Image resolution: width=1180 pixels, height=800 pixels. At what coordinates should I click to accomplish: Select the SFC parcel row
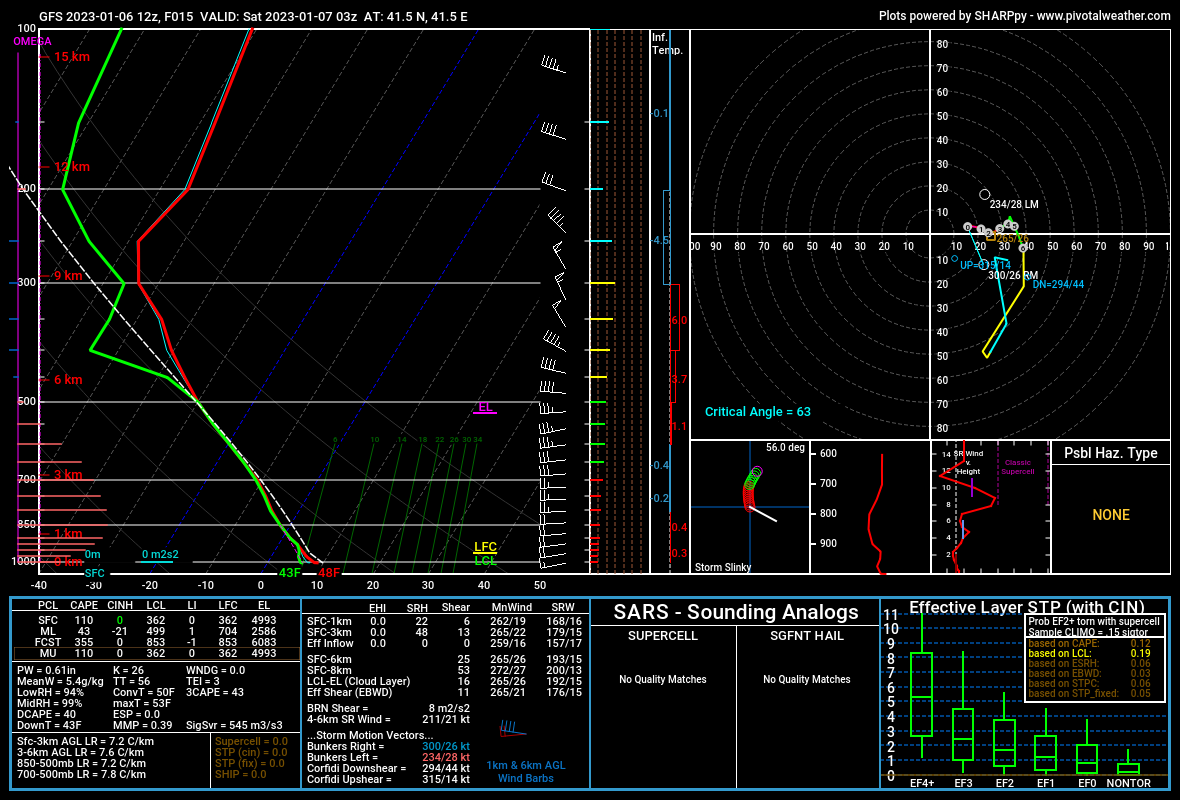156,620
